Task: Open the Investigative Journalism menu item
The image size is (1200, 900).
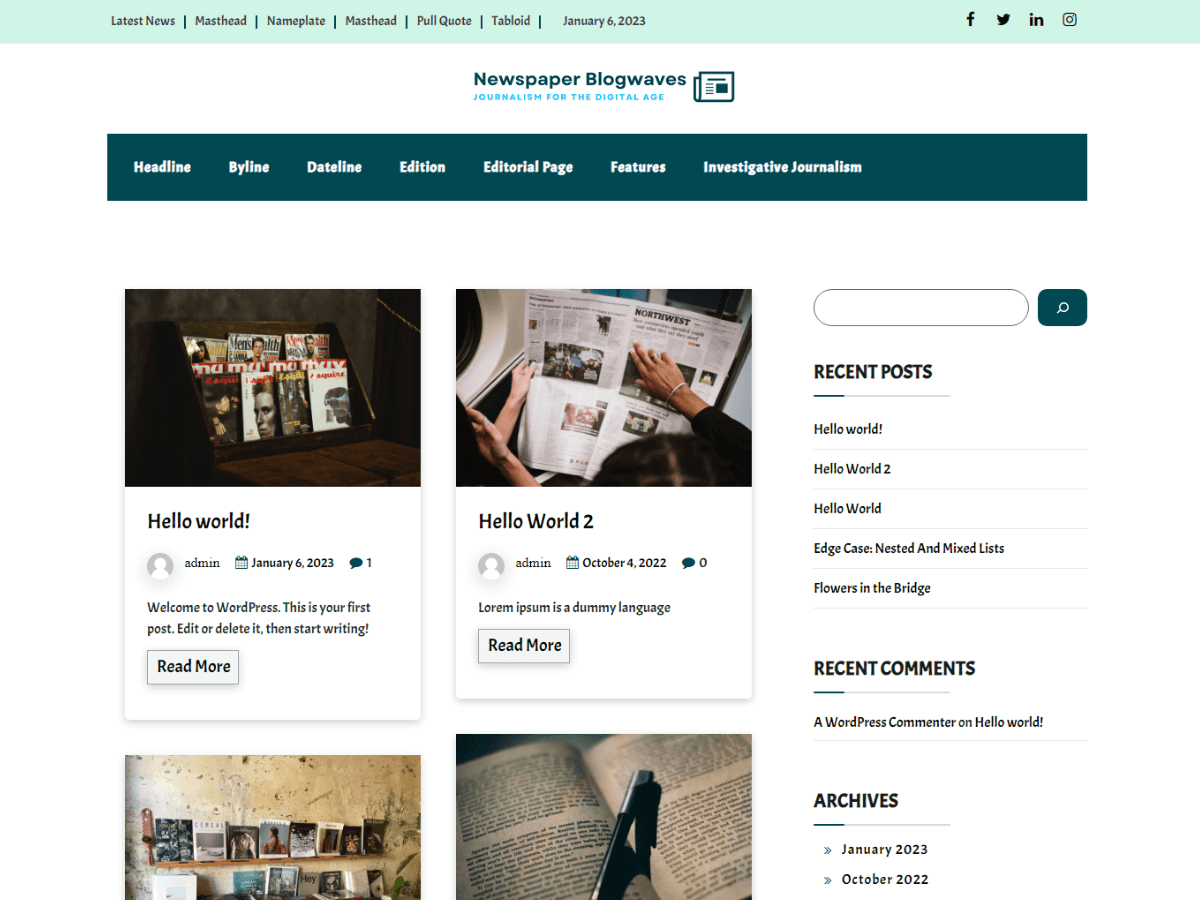Action: point(782,167)
